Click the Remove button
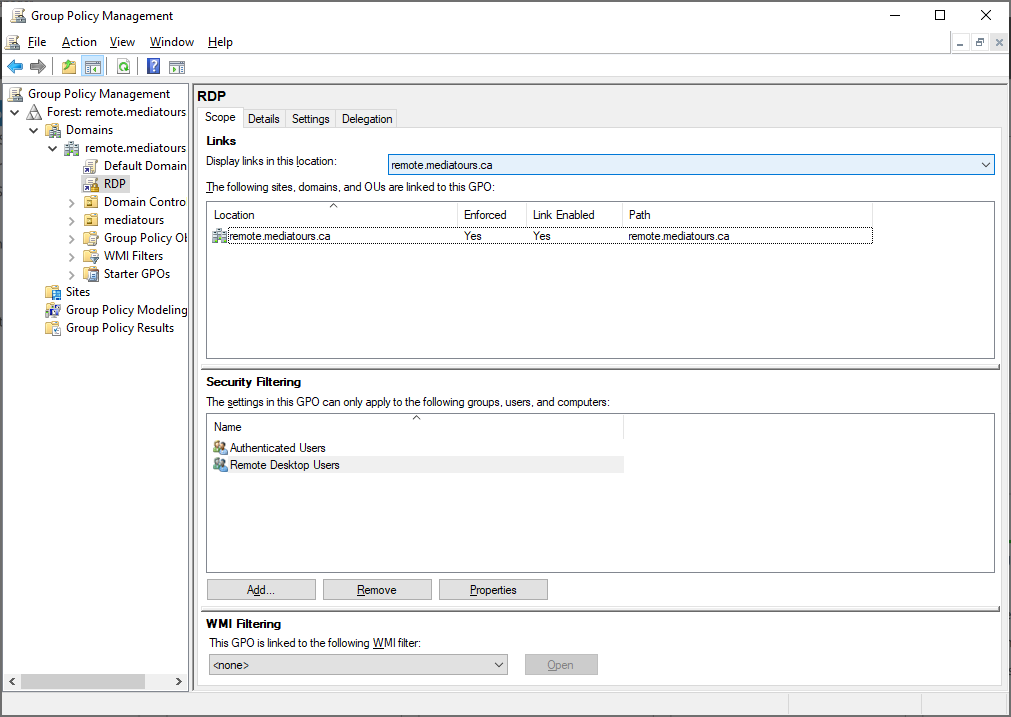 pos(377,589)
